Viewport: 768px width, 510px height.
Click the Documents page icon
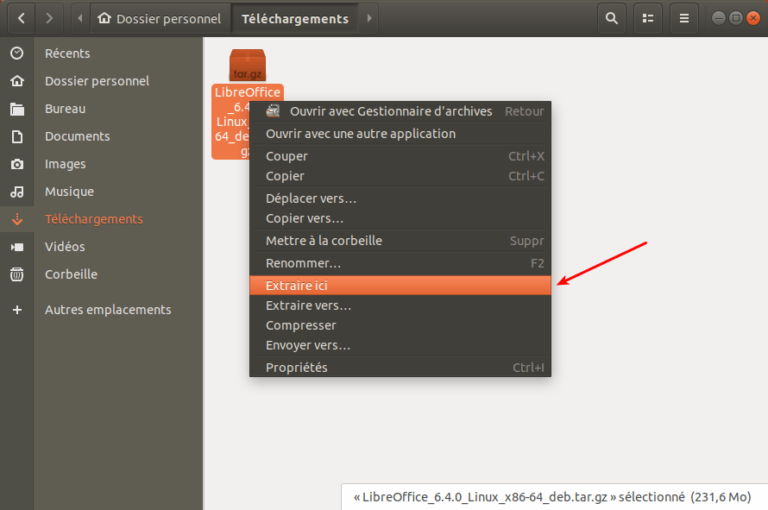pyautogui.click(x=17, y=136)
